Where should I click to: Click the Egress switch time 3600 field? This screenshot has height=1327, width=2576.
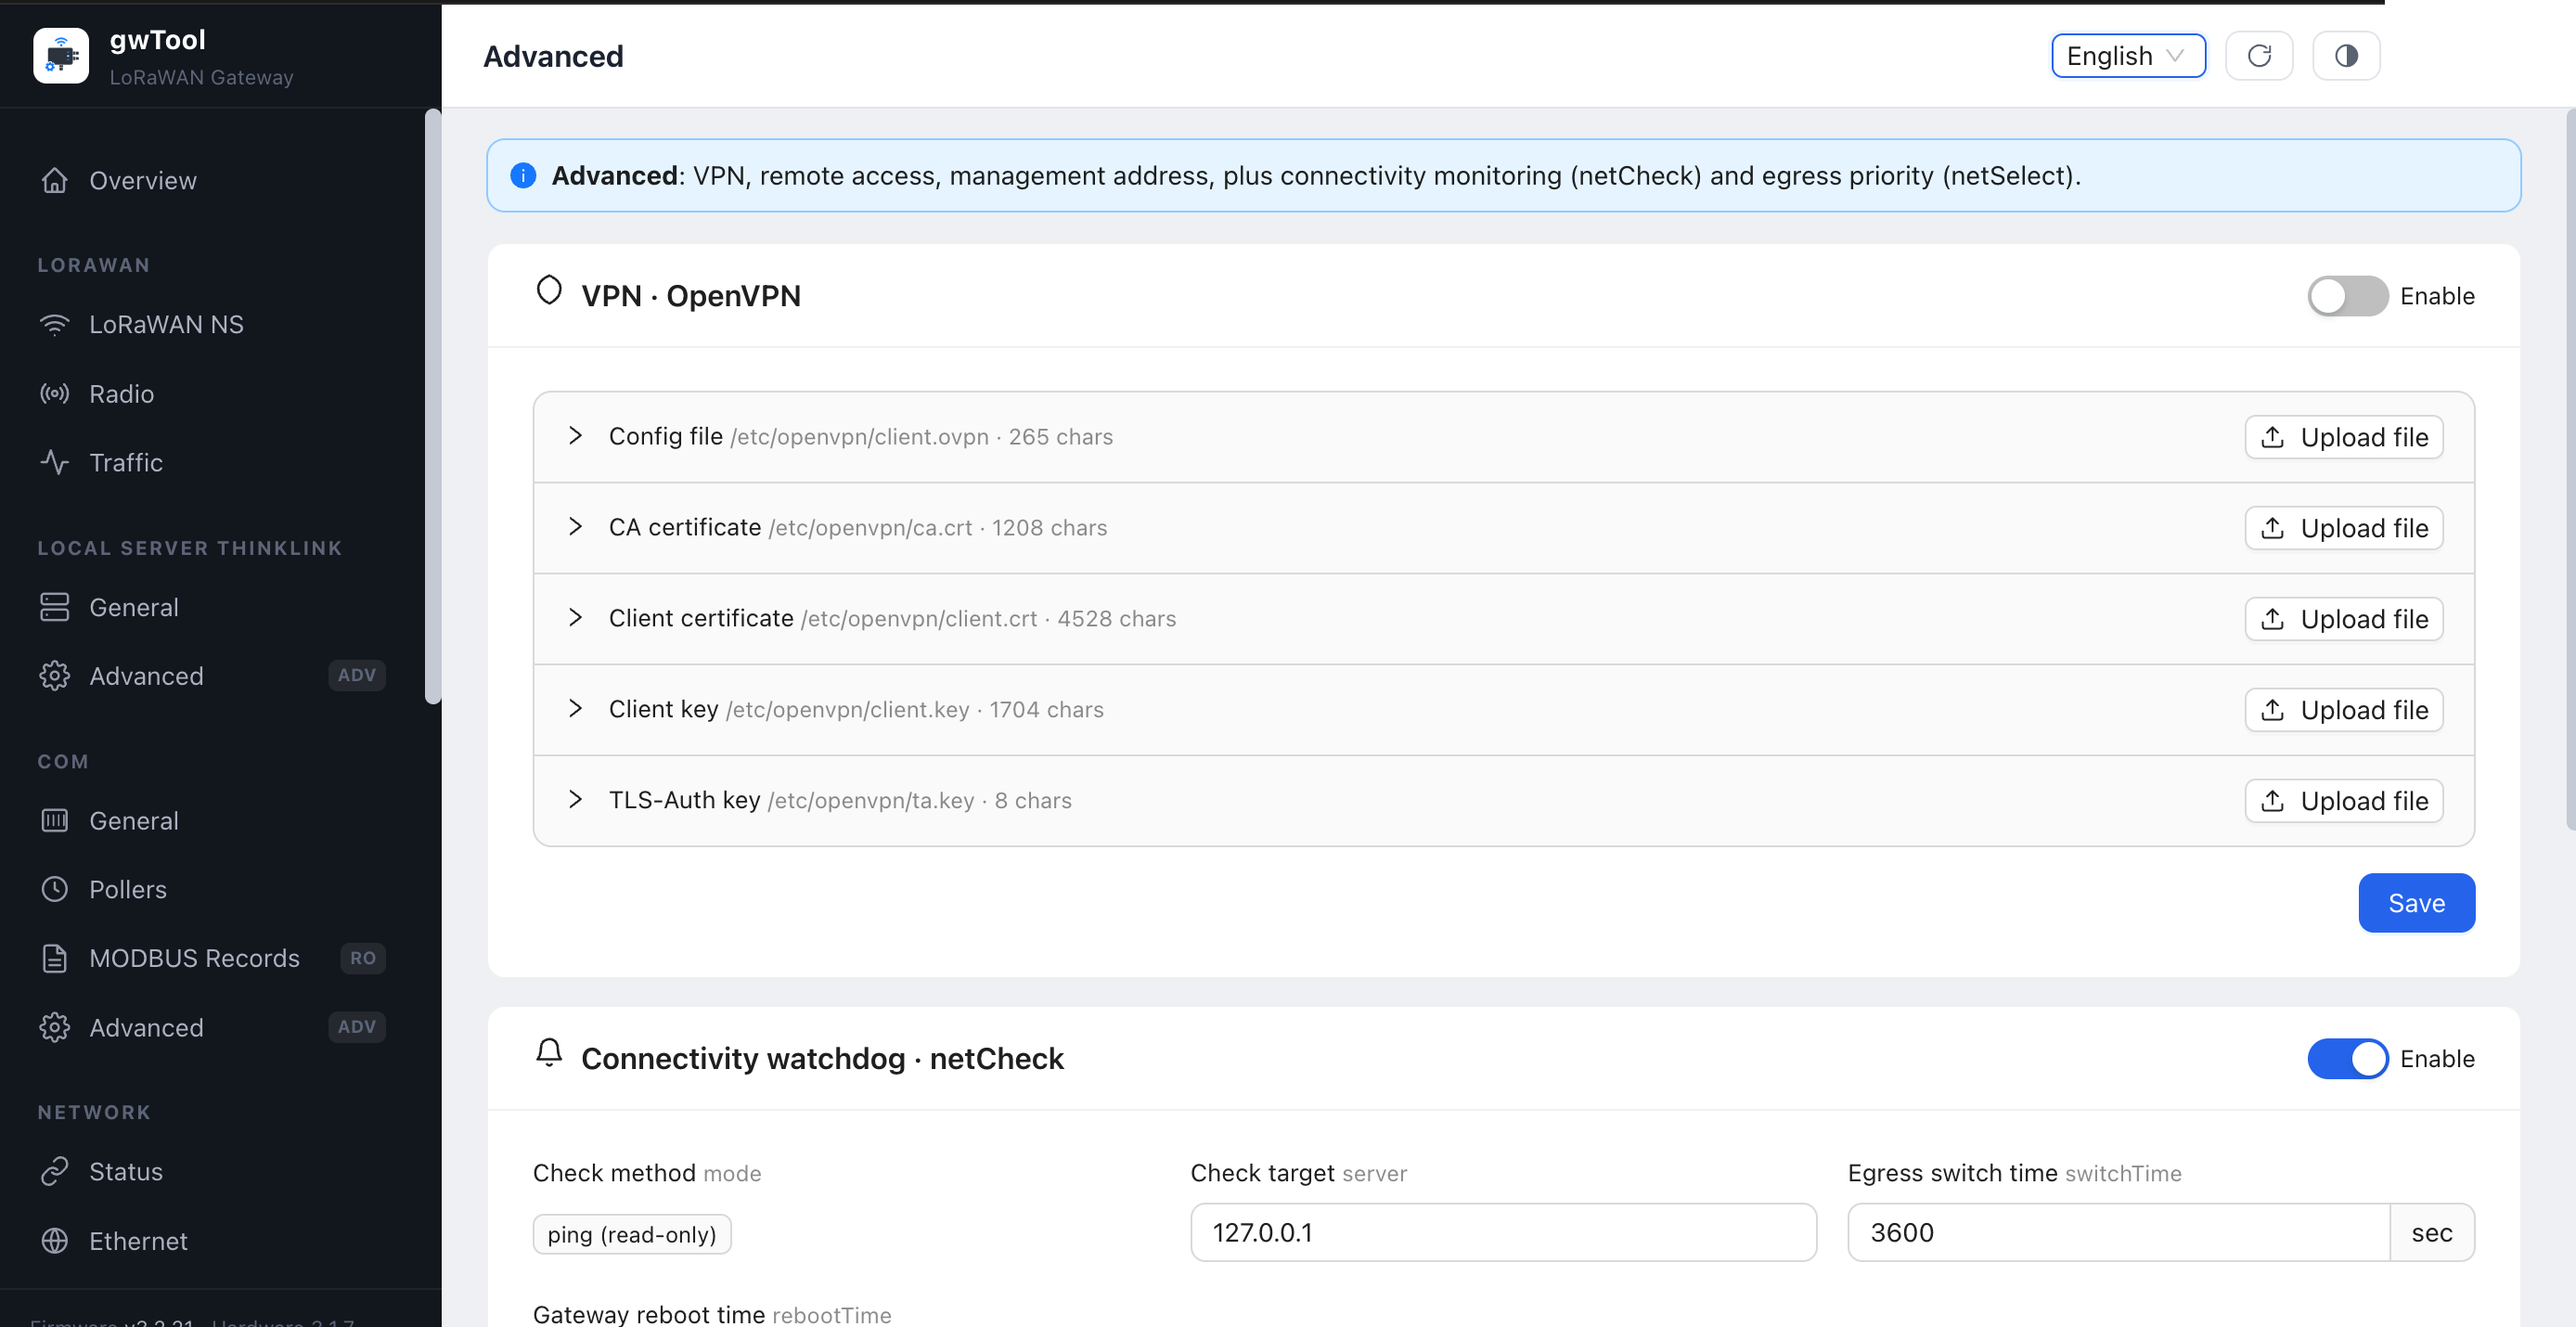point(2119,1232)
